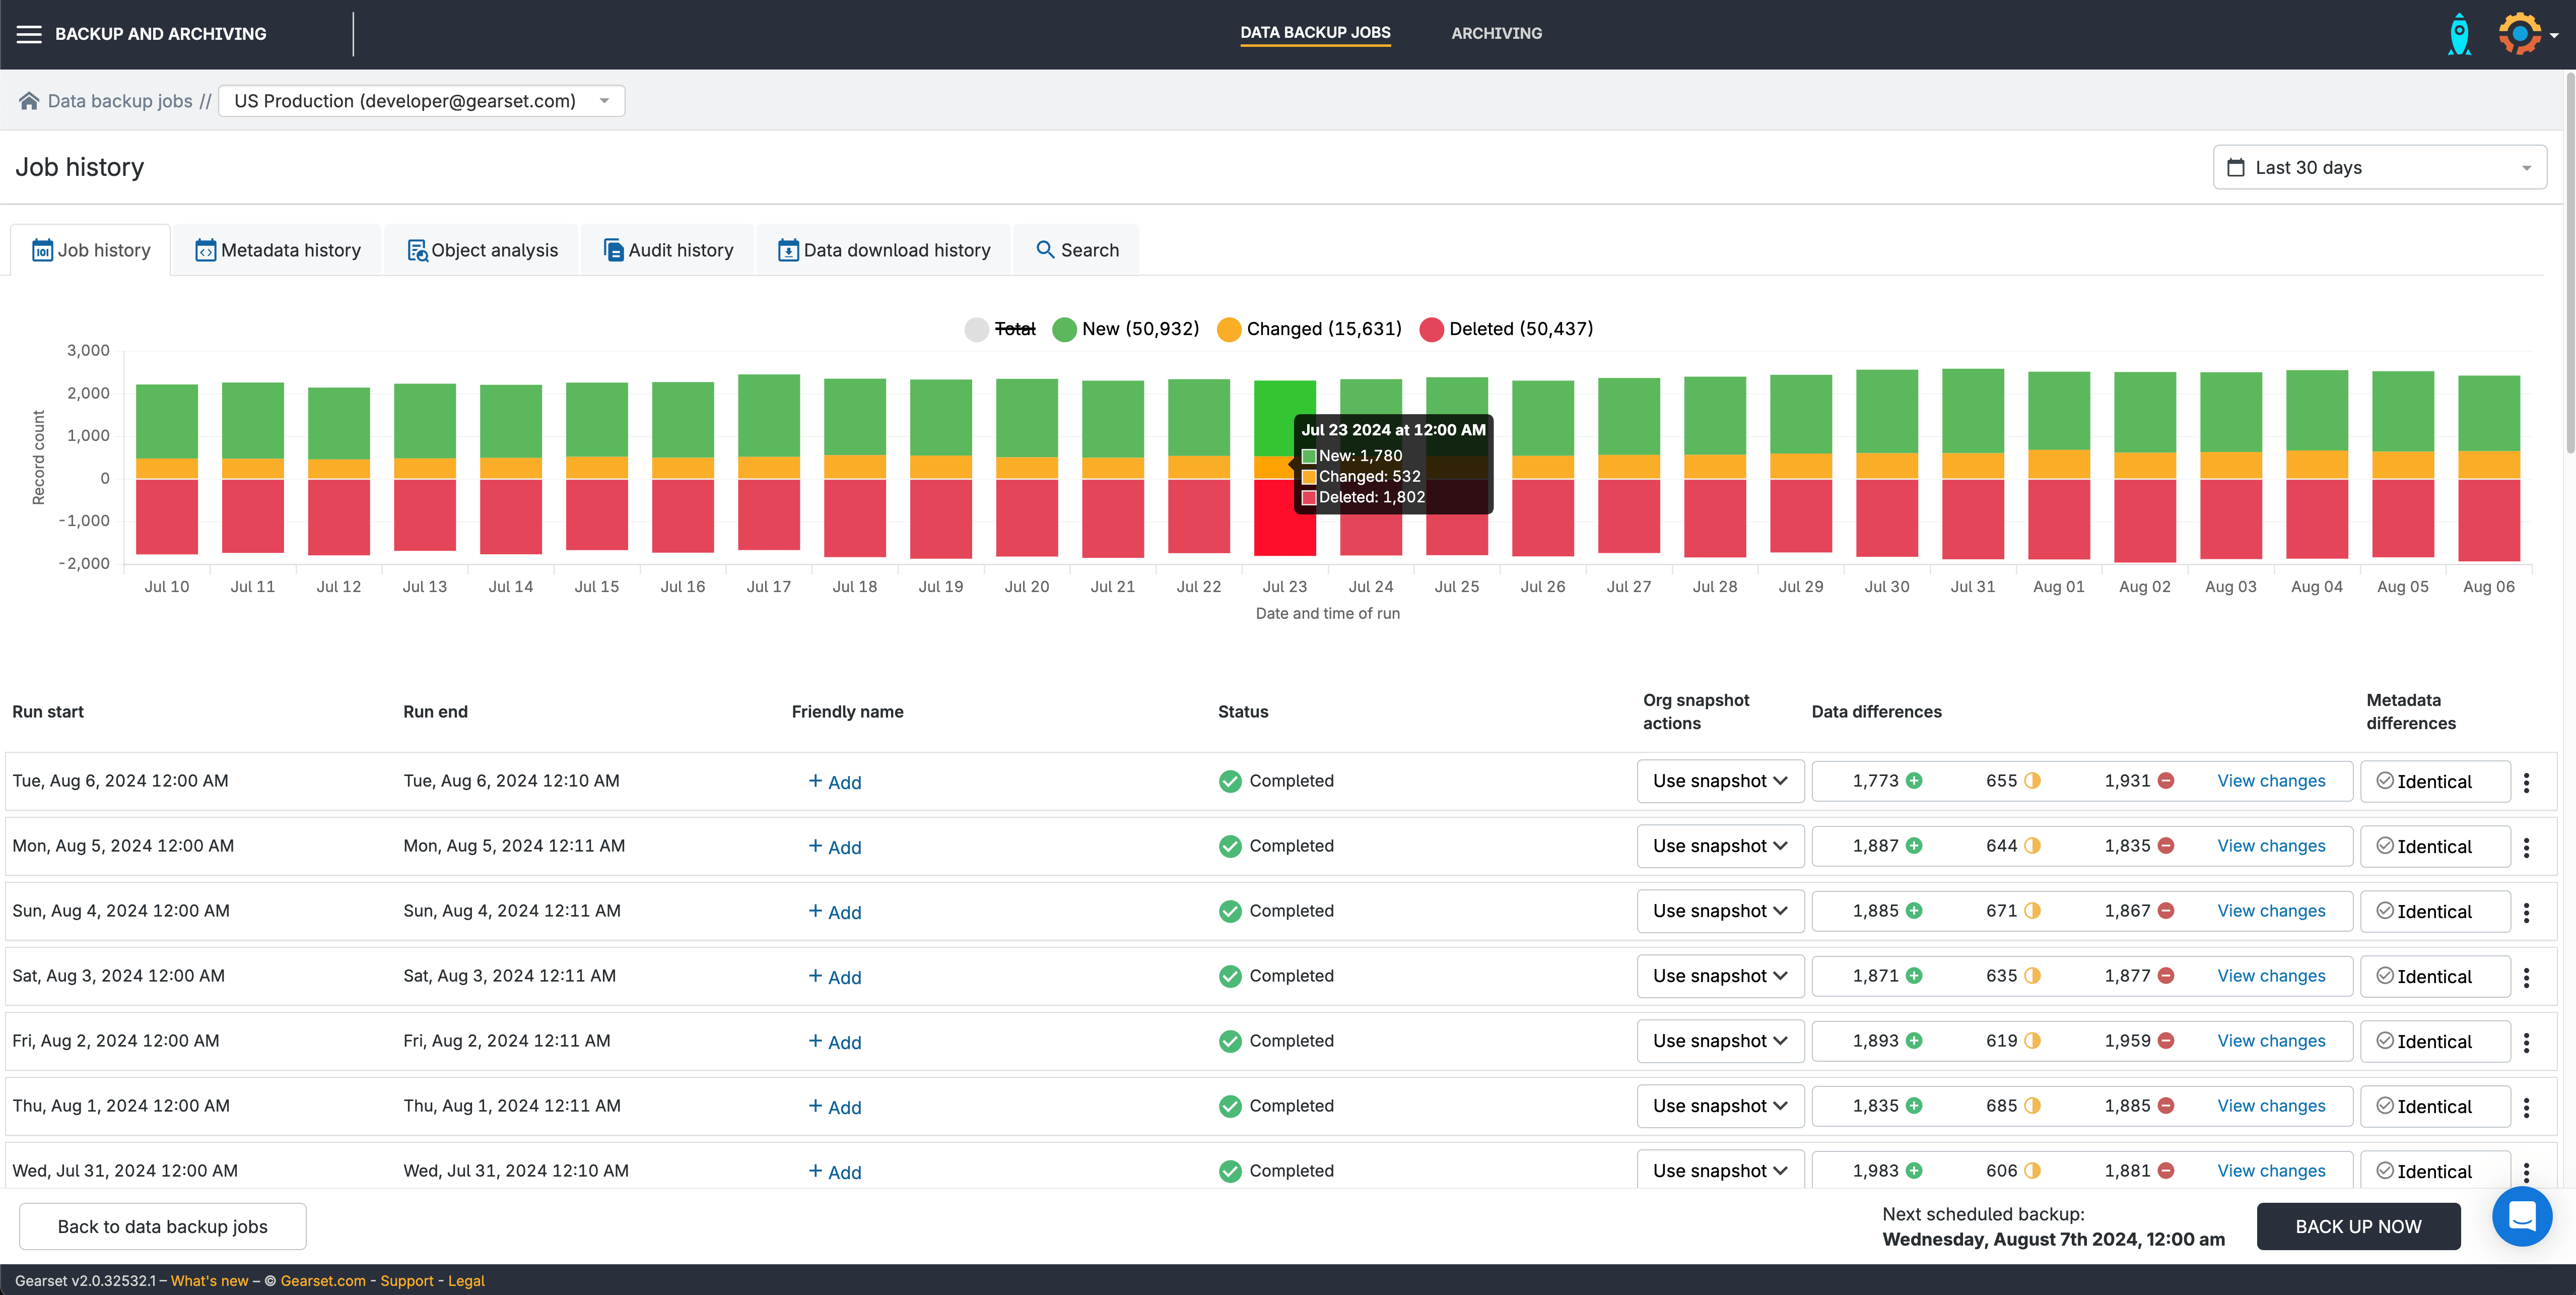The image size is (2576, 1295).
Task: Expand Use snapshot for Aug 5 run
Action: click(1720, 846)
